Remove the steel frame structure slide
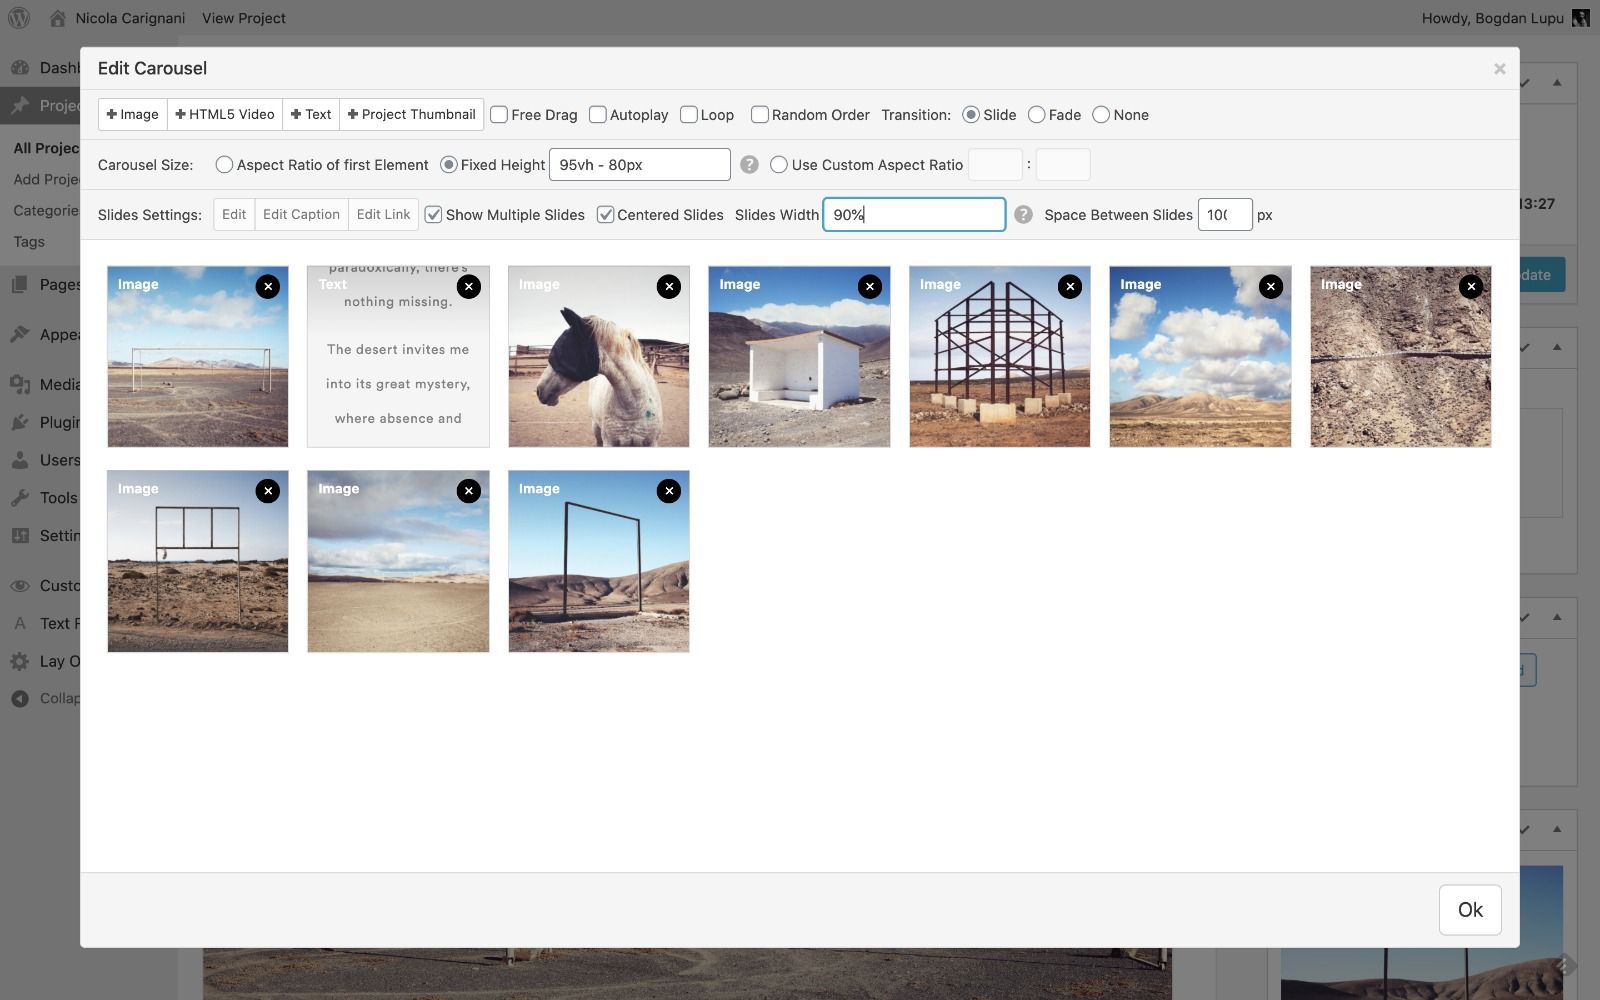This screenshot has height=1000, width=1600. tap(1070, 287)
